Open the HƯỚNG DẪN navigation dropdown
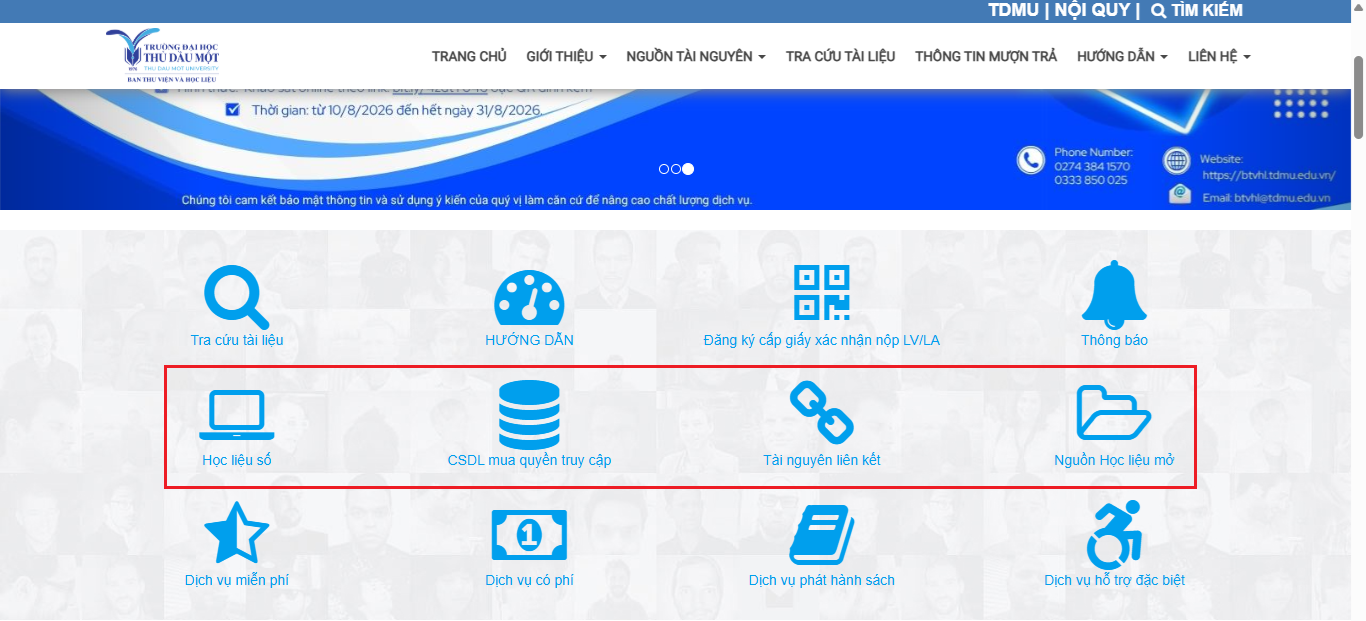The image size is (1366, 621). click(1122, 56)
